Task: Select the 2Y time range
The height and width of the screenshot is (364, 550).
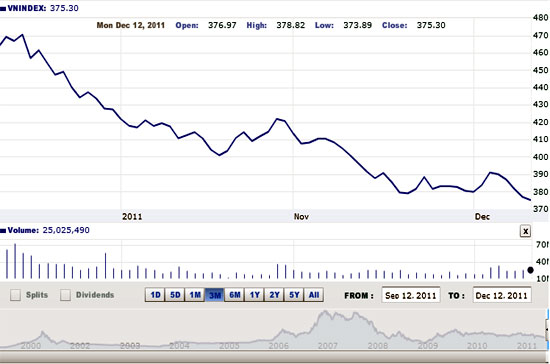Action: click(x=274, y=295)
